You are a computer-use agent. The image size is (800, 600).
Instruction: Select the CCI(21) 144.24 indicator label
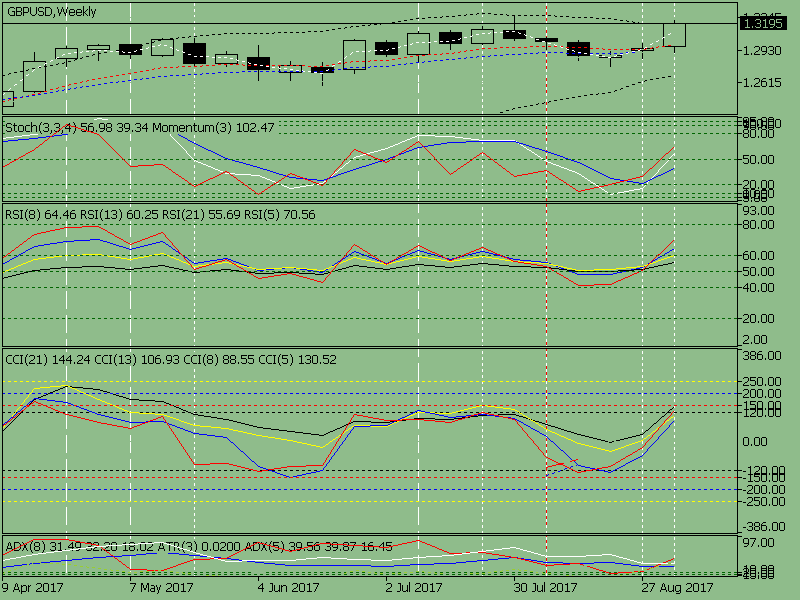(47, 360)
